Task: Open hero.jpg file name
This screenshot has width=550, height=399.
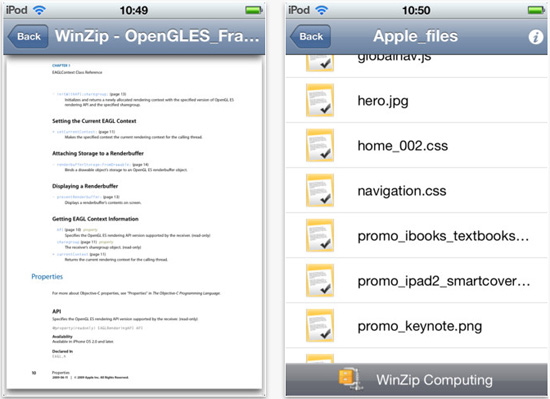Action: coord(383,101)
